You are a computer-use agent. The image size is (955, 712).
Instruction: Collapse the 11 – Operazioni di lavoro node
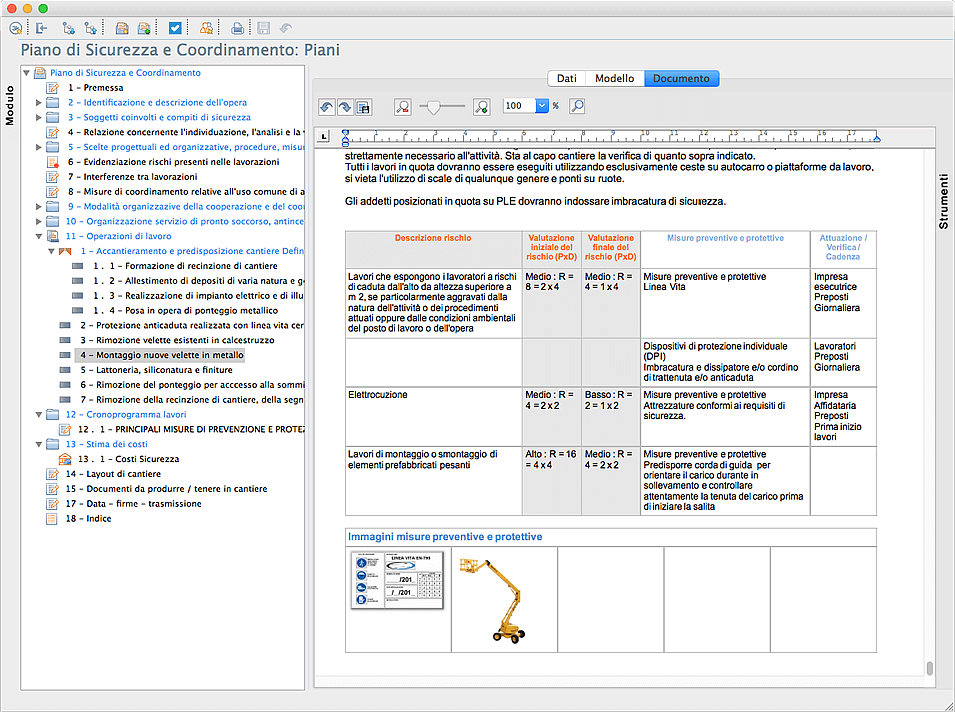coord(39,236)
